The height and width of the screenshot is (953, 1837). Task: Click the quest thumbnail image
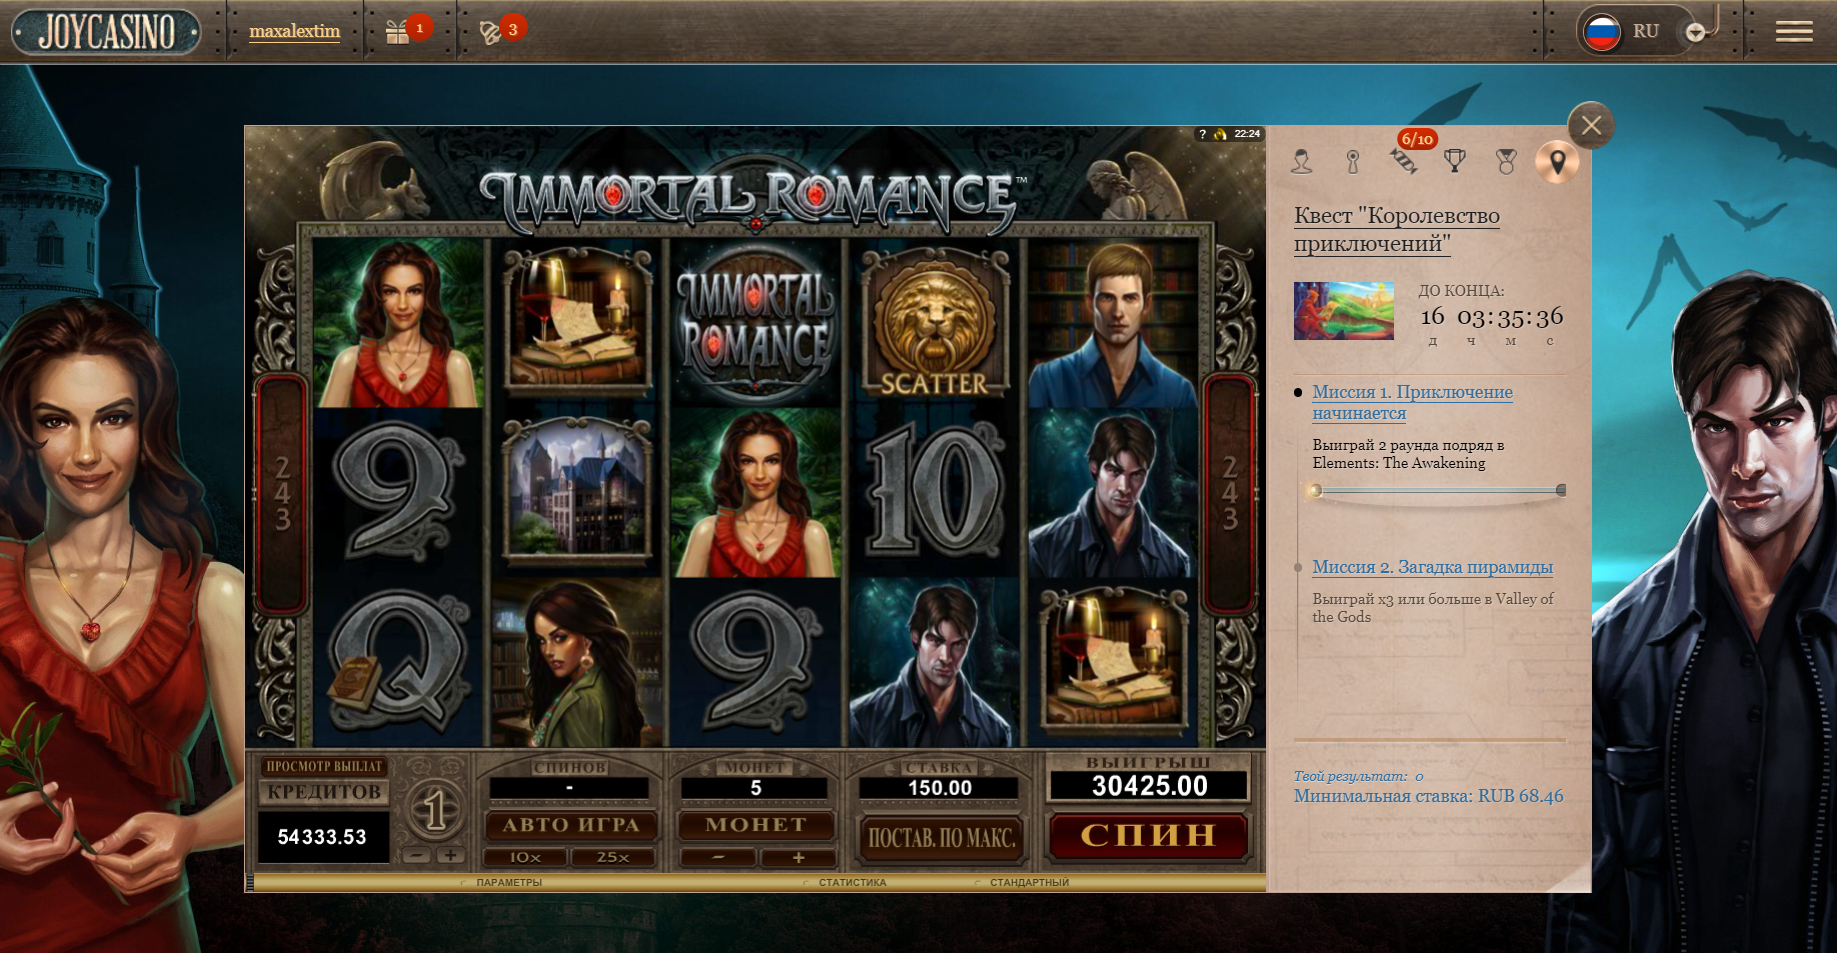1343,311
